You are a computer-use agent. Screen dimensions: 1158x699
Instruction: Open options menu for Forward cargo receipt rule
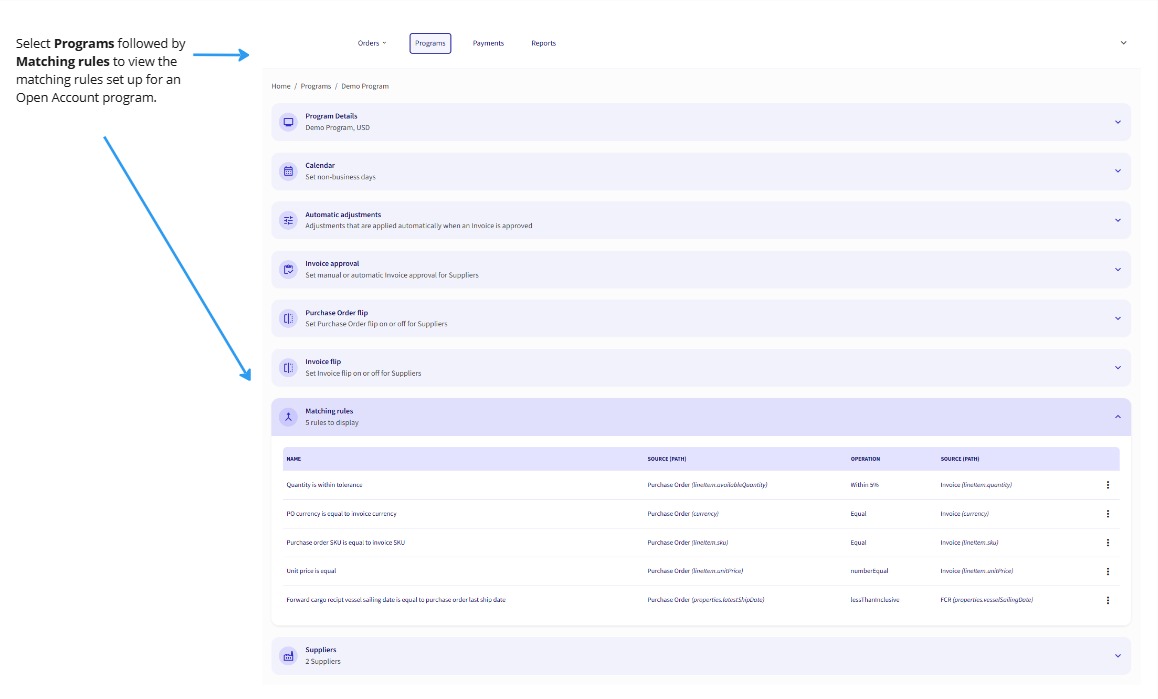pyautogui.click(x=1108, y=600)
